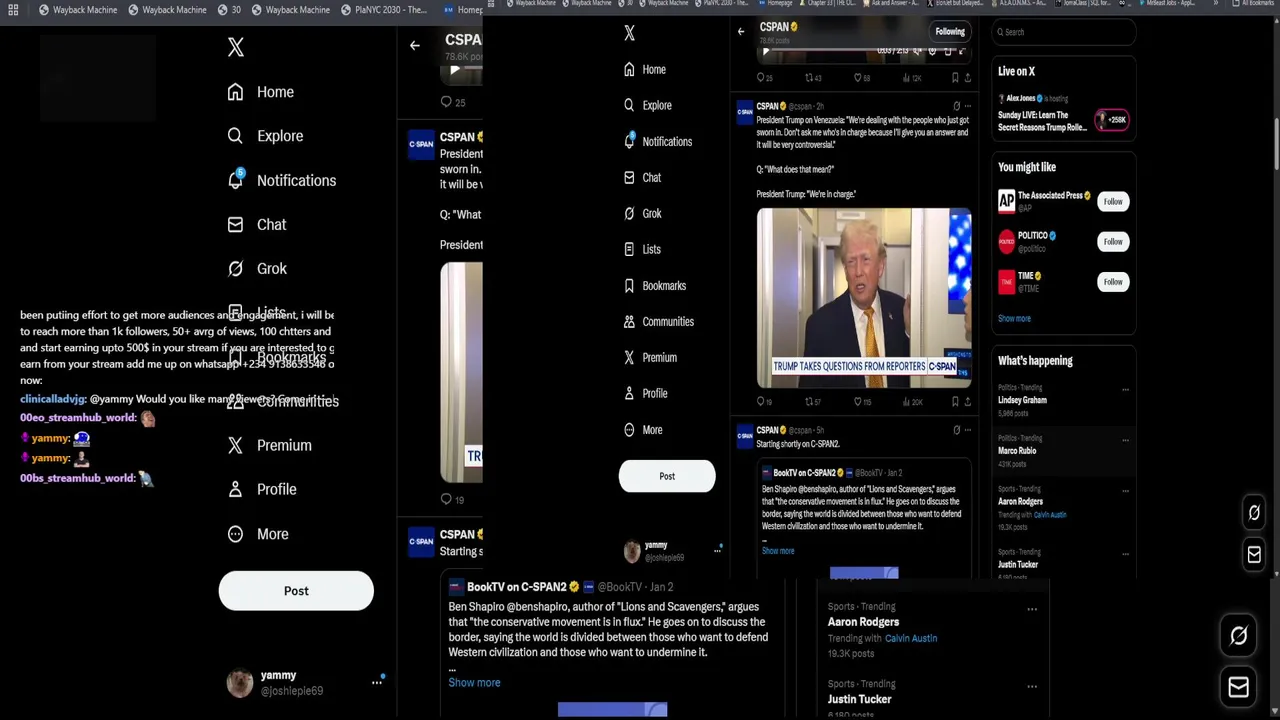Open options for Marco Rubio trend
This screenshot has height=720, width=1280.
(x=1125, y=440)
